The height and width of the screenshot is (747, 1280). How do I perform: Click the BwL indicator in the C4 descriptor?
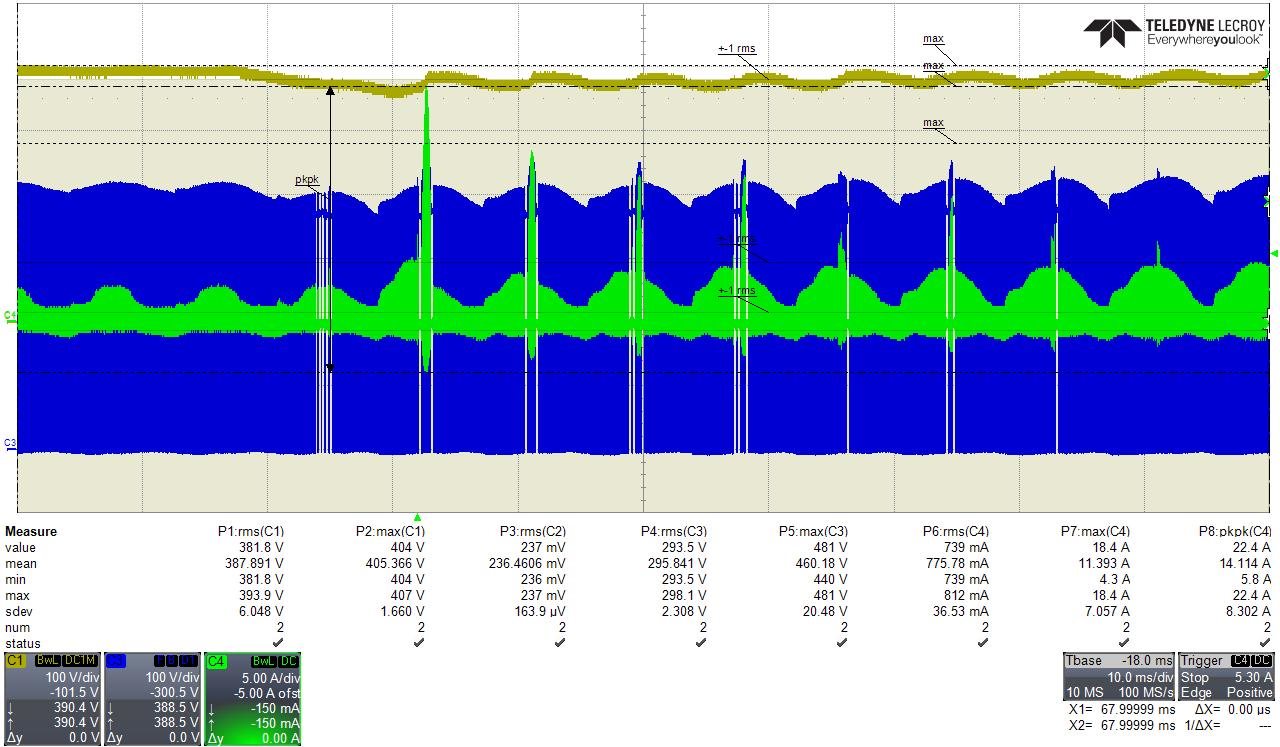[x=263, y=661]
